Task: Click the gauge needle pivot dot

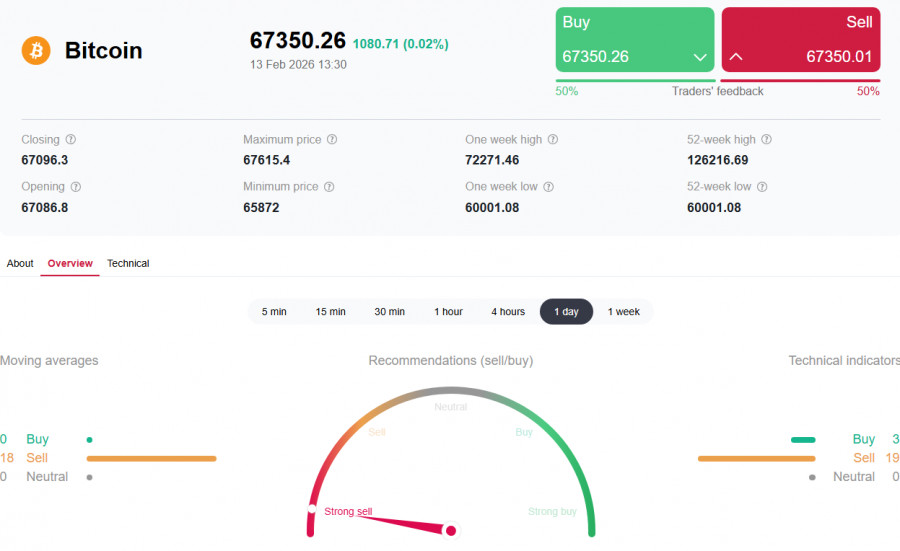Action: [451, 531]
